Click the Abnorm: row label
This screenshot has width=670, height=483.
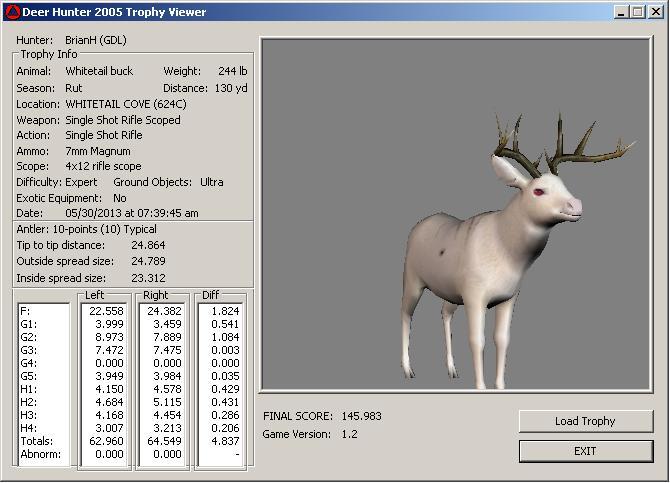tap(41, 454)
